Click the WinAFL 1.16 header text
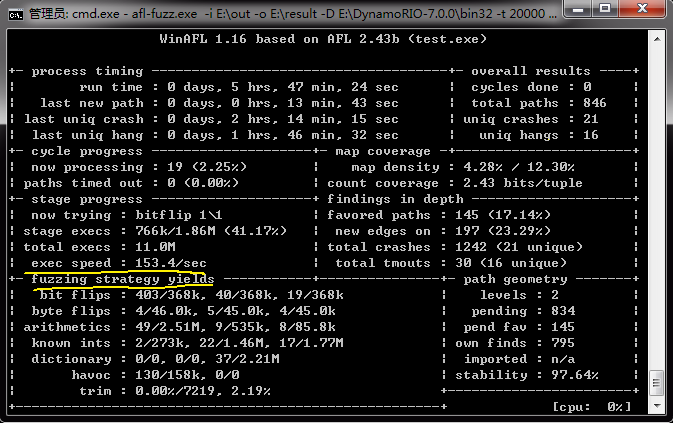 tap(323, 39)
